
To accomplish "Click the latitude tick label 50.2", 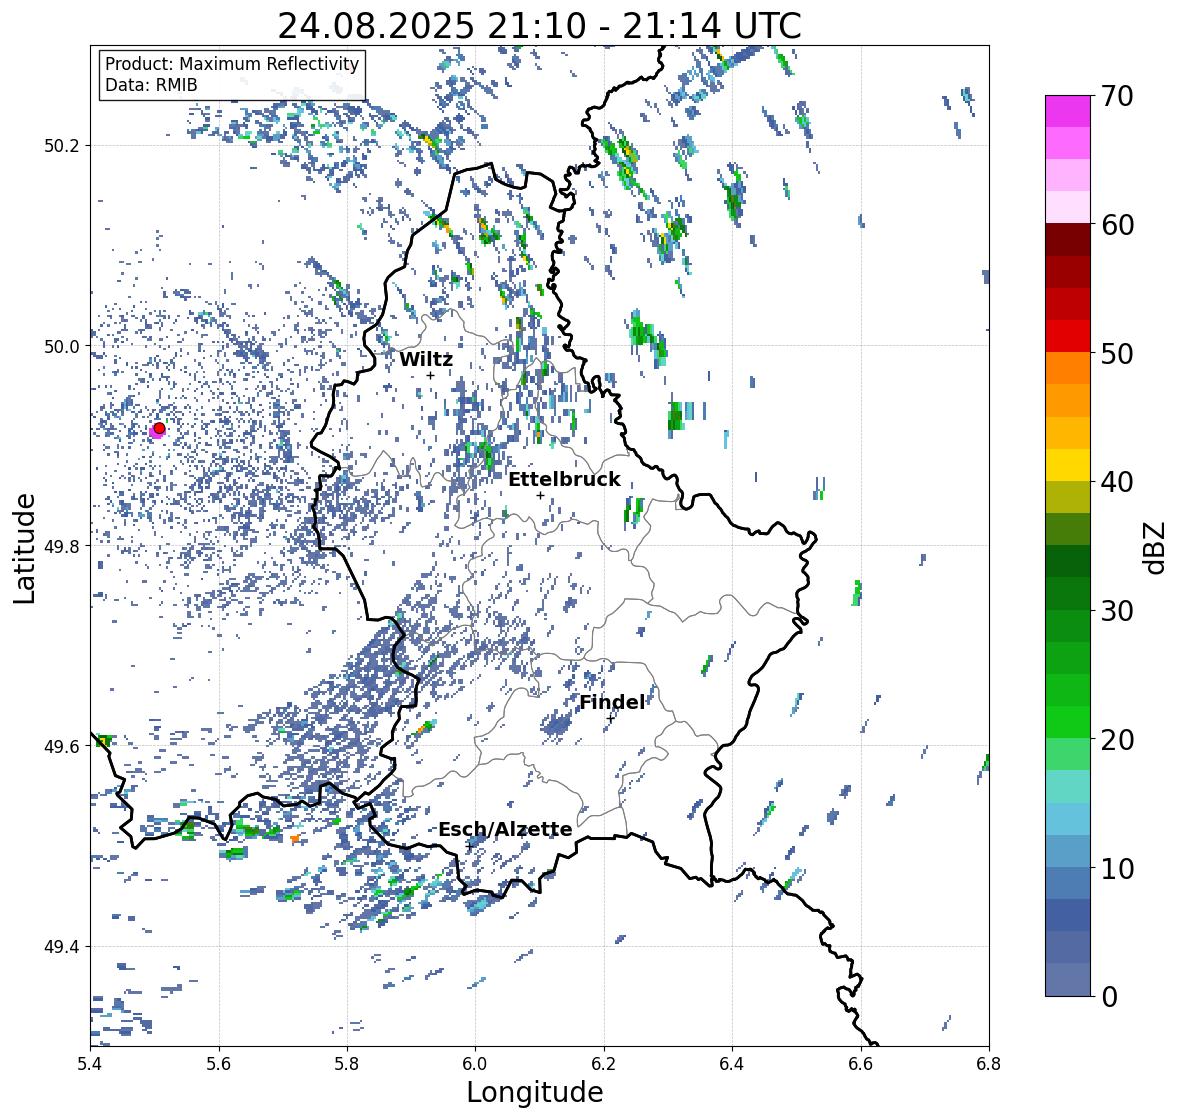I will coord(62,146).
